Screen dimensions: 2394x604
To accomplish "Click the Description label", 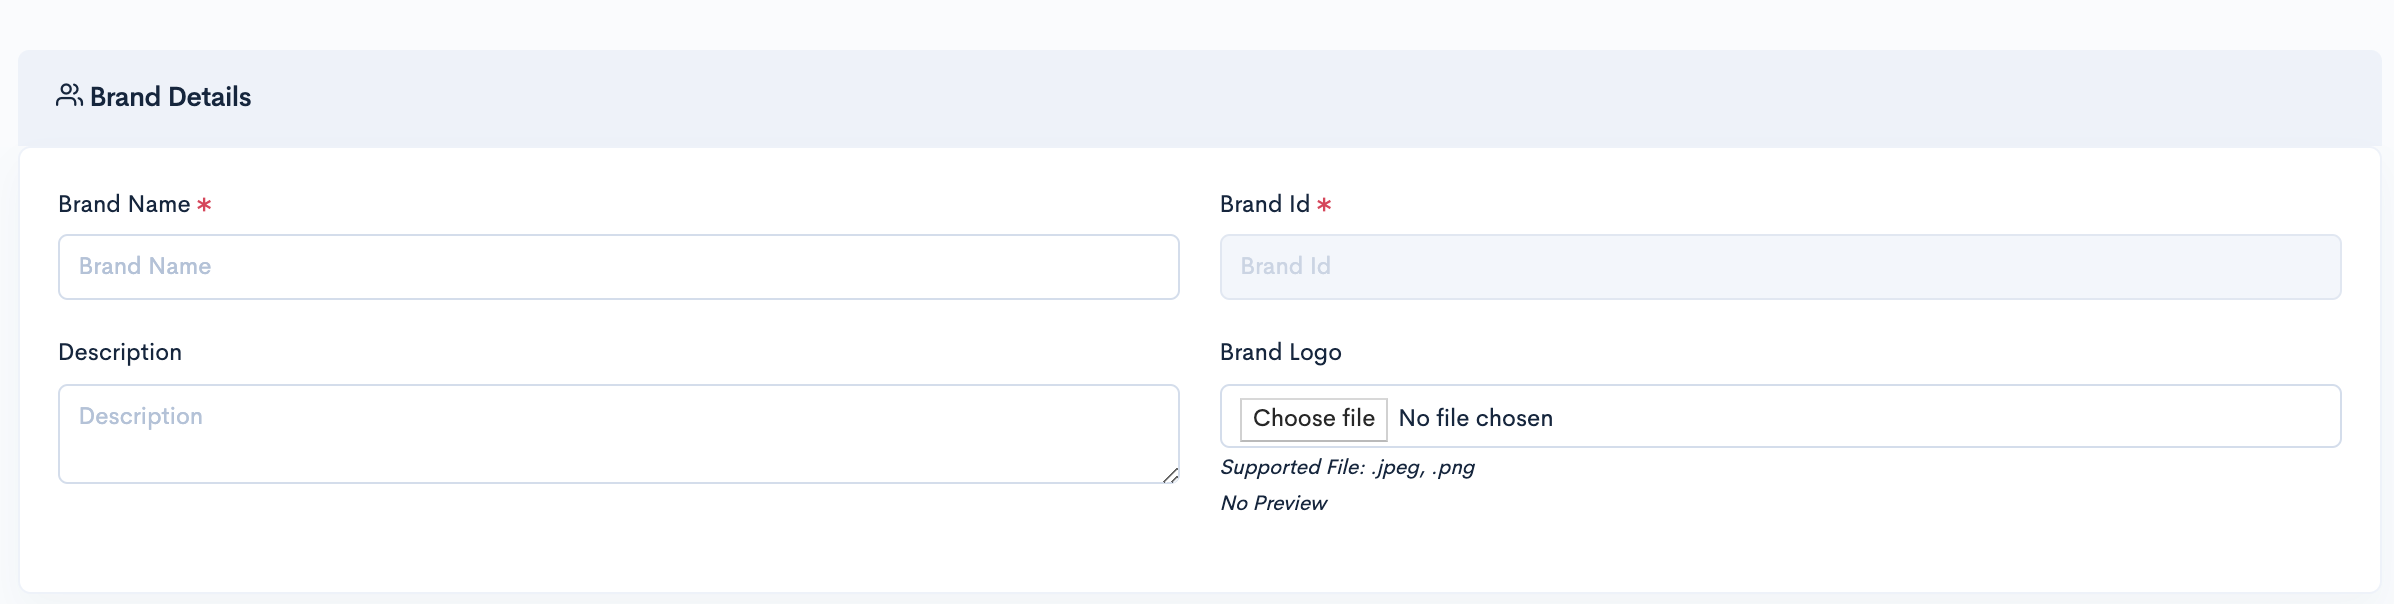I will pyautogui.click(x=120, y=352).
